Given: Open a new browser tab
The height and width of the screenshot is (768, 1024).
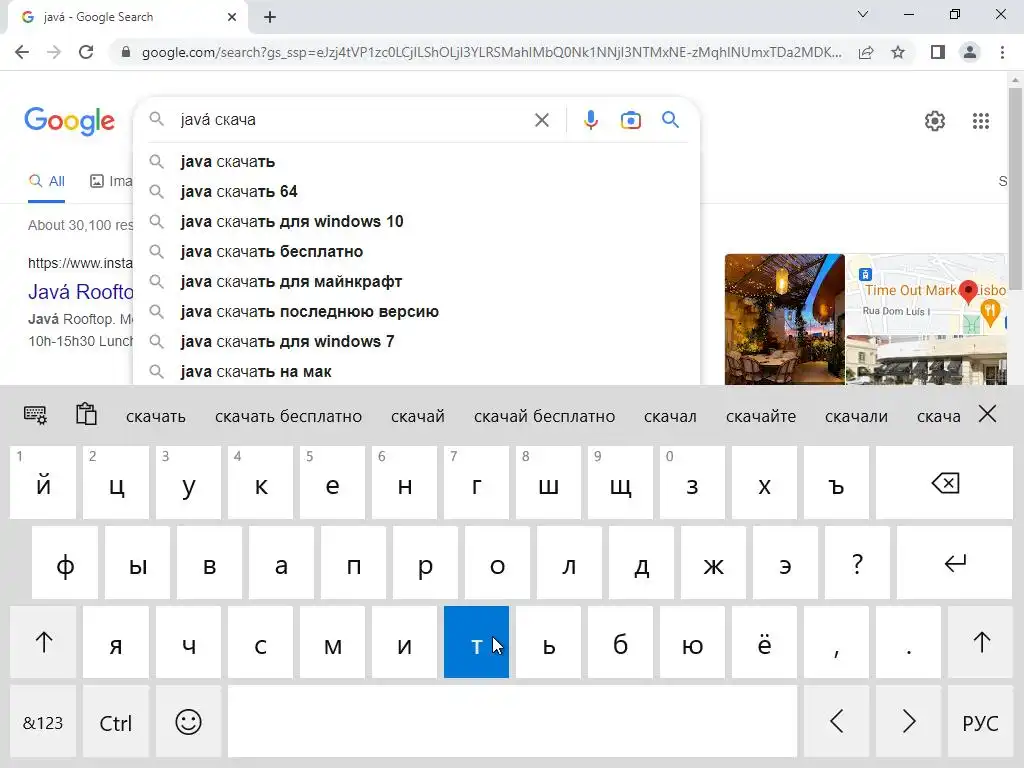Looking at the screenshot, I should point(270,17).
